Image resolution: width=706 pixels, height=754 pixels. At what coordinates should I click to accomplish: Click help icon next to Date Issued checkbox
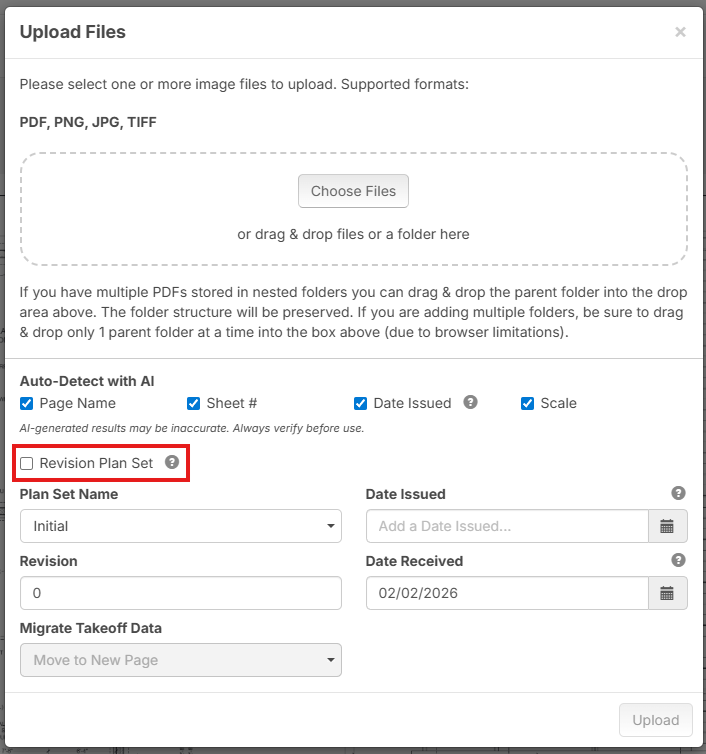(x=470, y=403)
